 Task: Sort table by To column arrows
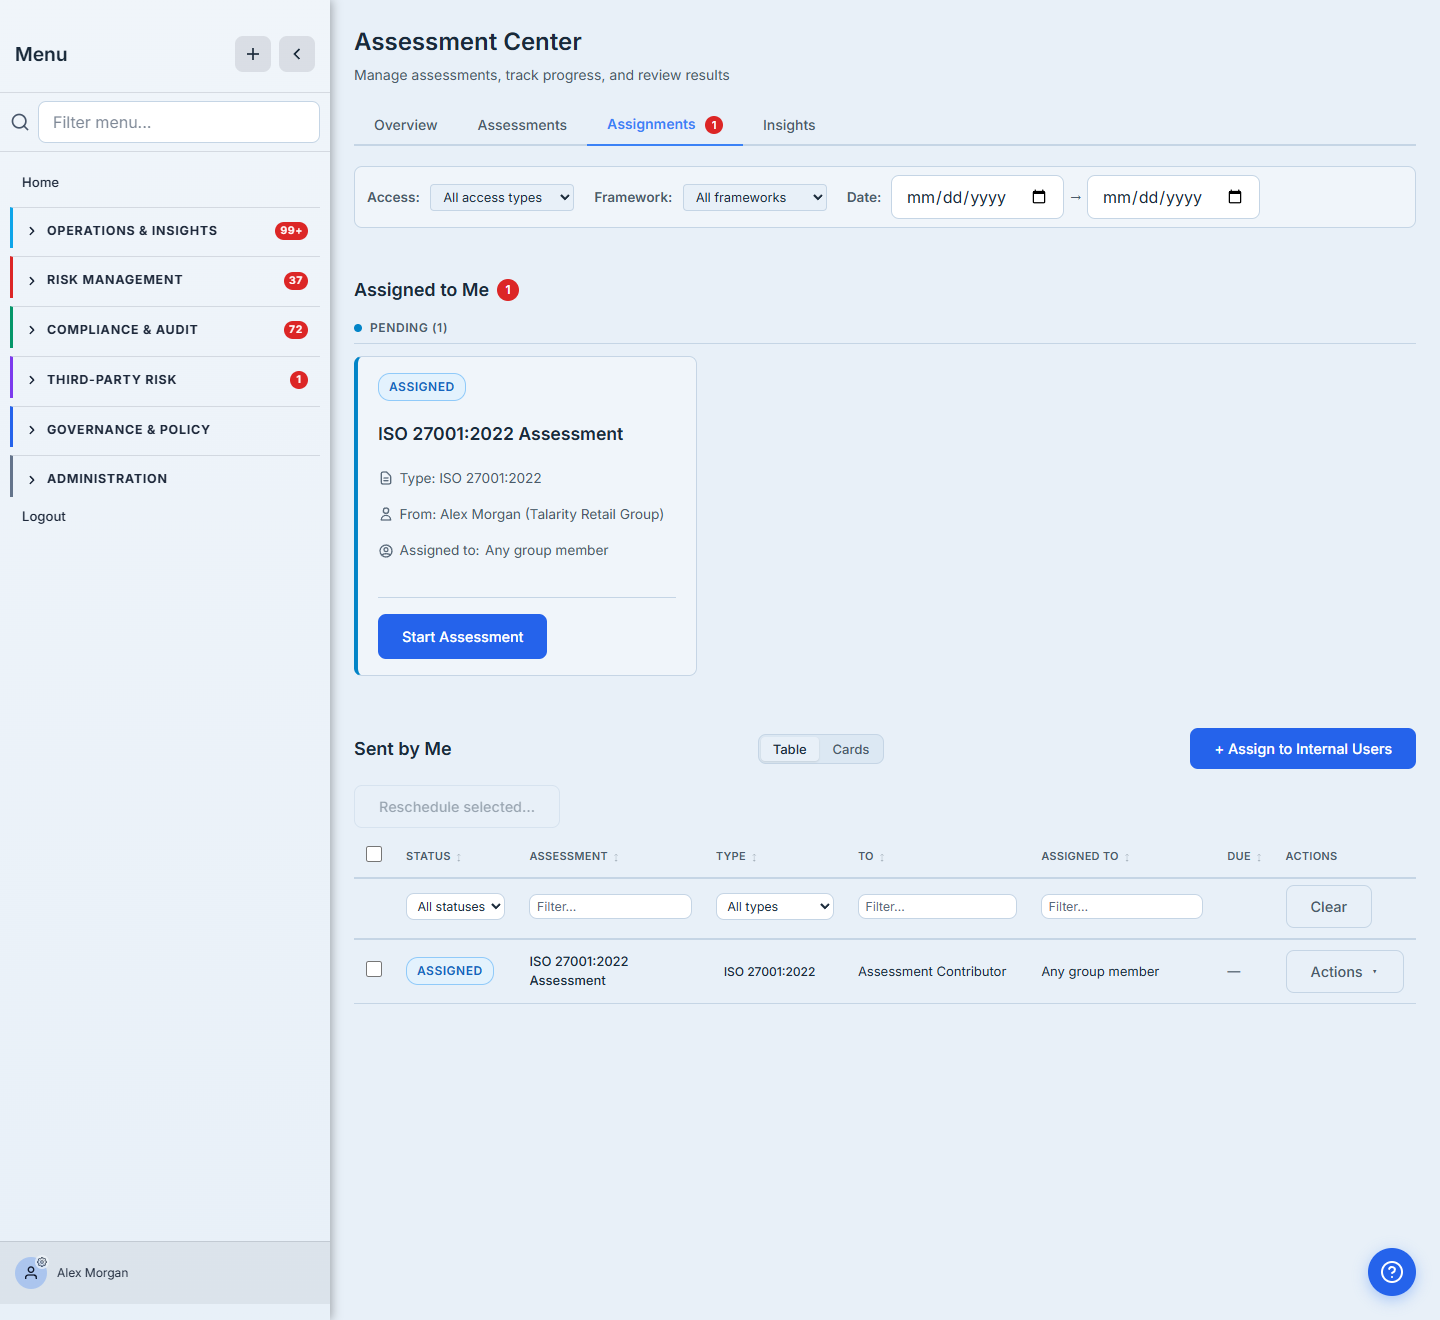pos(882,857)
